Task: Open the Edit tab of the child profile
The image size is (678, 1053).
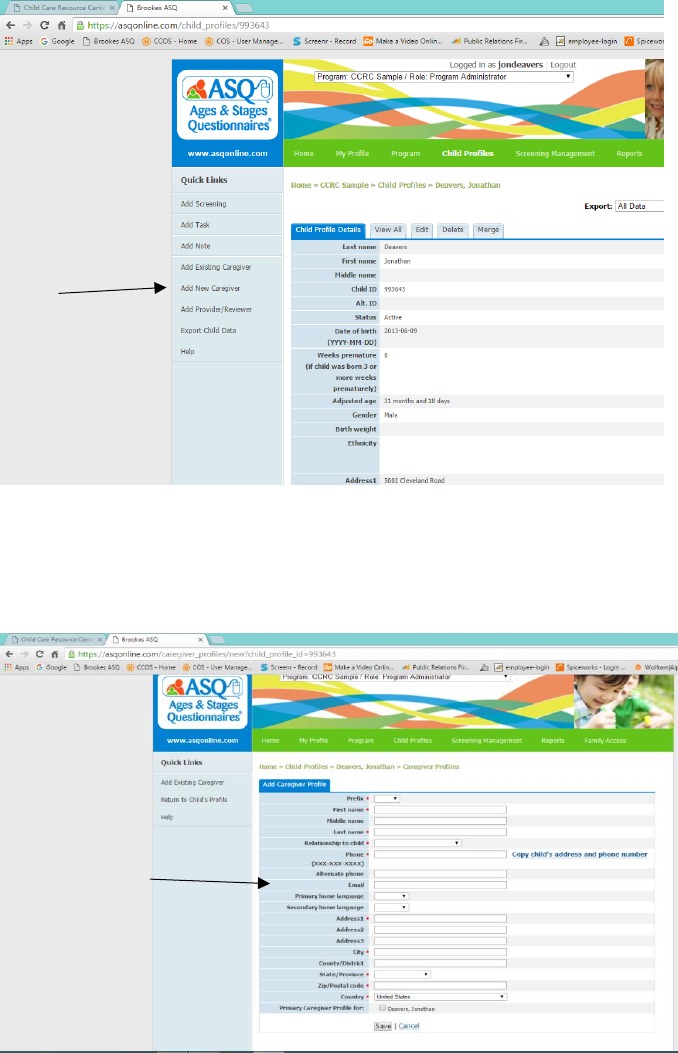Action: coord(422,230)
